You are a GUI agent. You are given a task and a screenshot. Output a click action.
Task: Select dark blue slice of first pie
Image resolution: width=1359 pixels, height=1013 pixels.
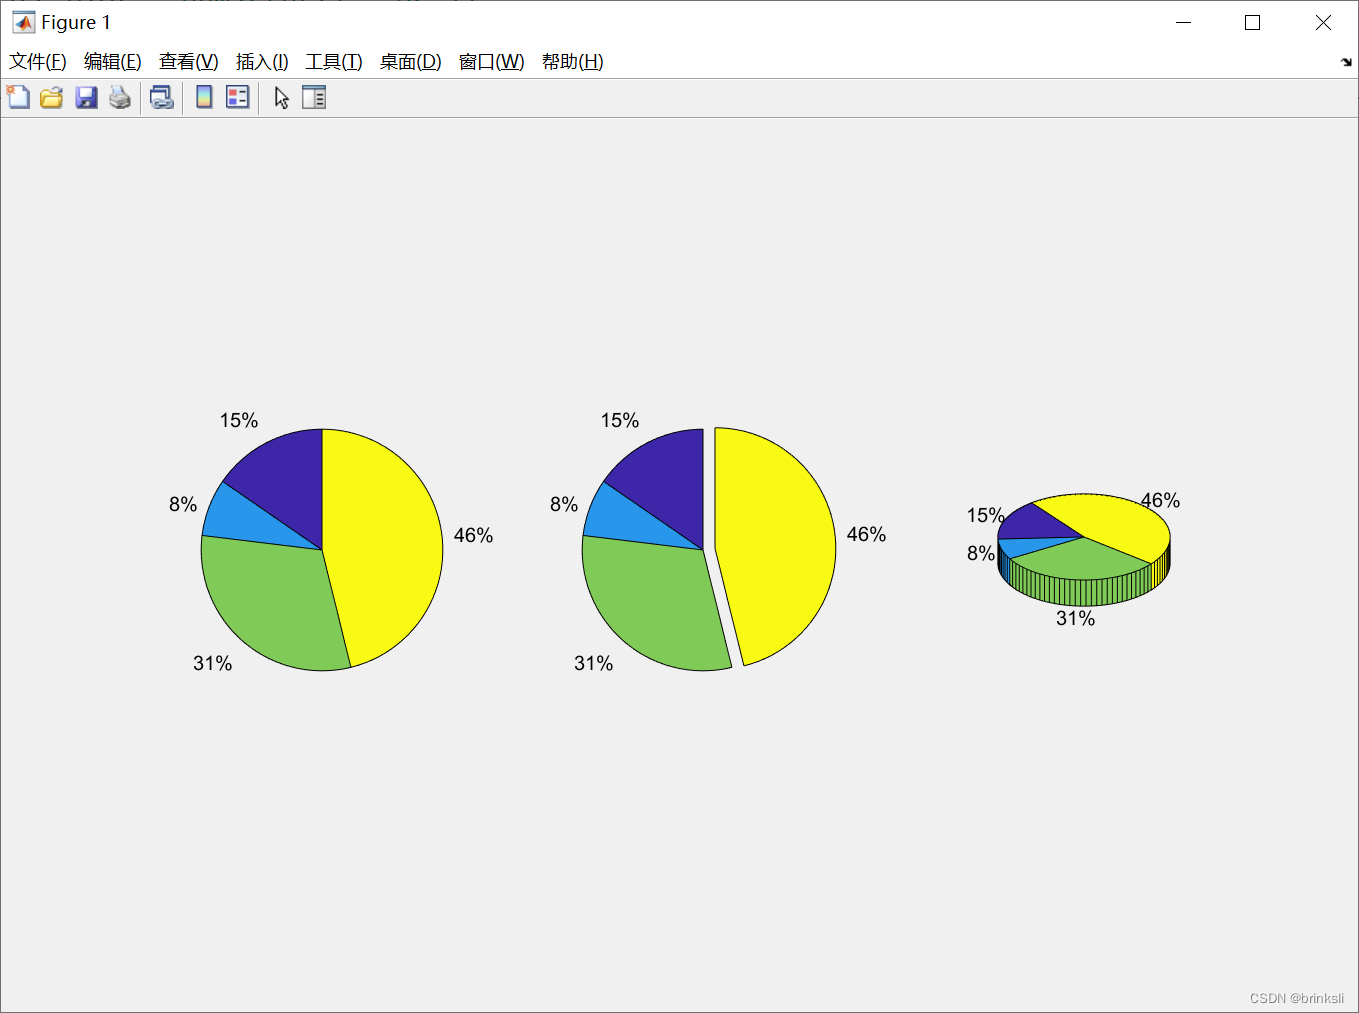point(285,480)
